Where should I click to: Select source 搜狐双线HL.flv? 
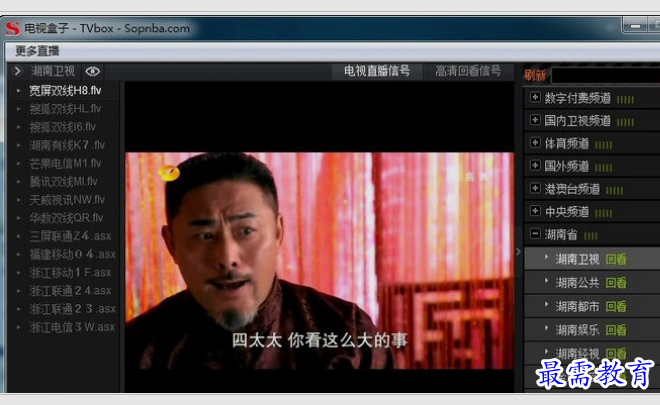(x=65, y=109)
